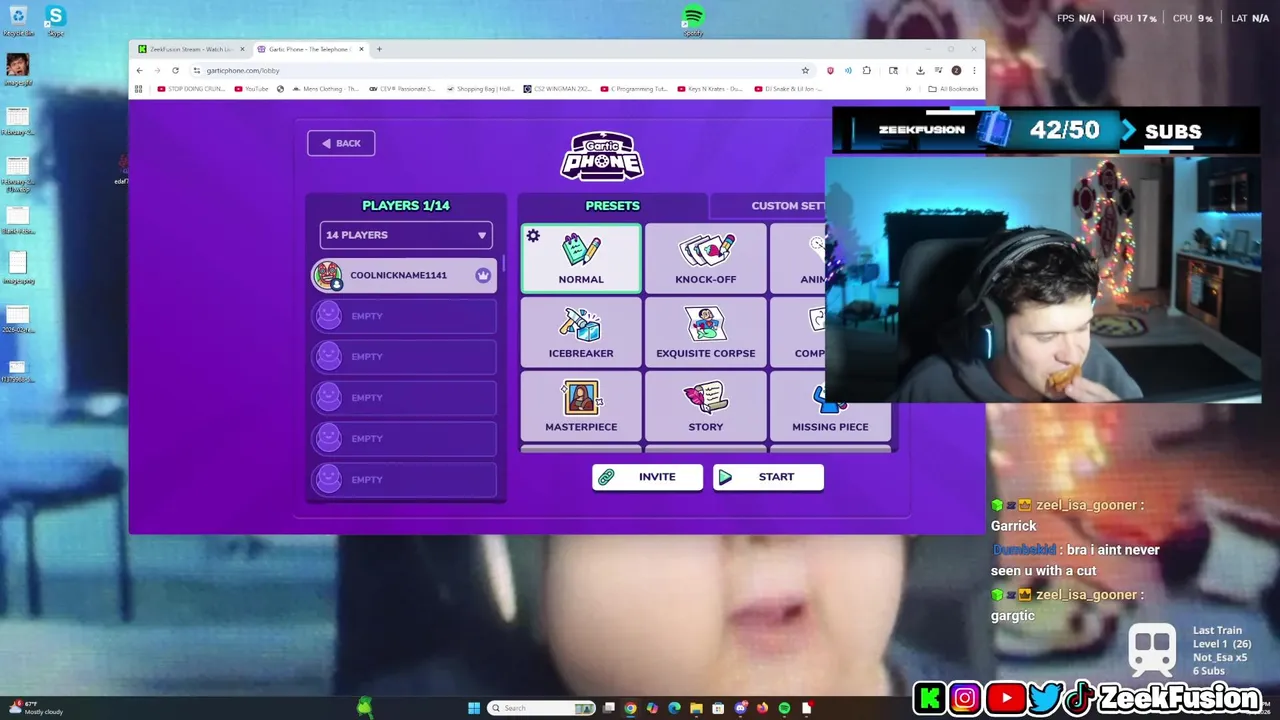Switch to ZeekFusion Stream browser tab
Image resolution: width=1280 pixels, height=720 pixels.
pos(191,49)
